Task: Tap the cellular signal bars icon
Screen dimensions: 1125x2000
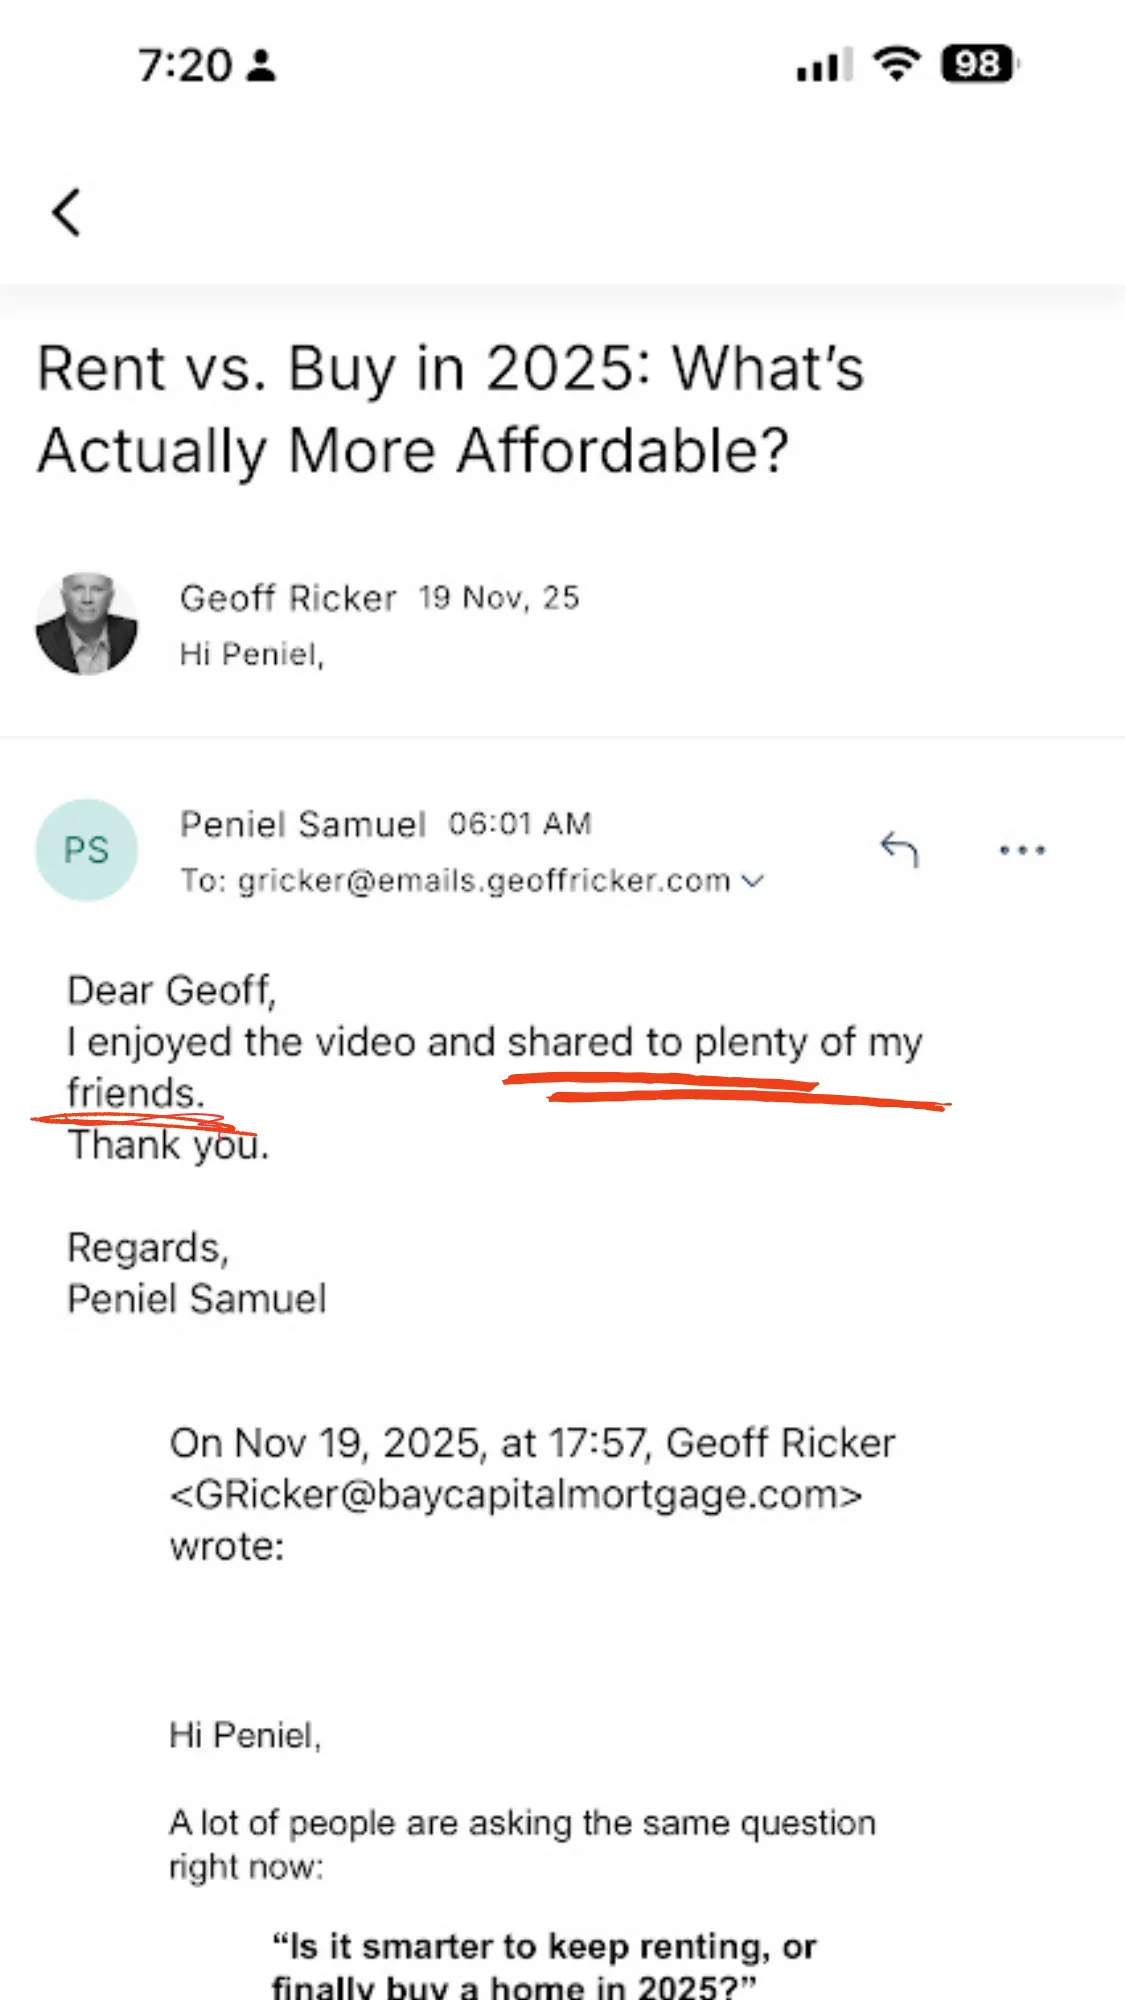Action: (823, 66)
